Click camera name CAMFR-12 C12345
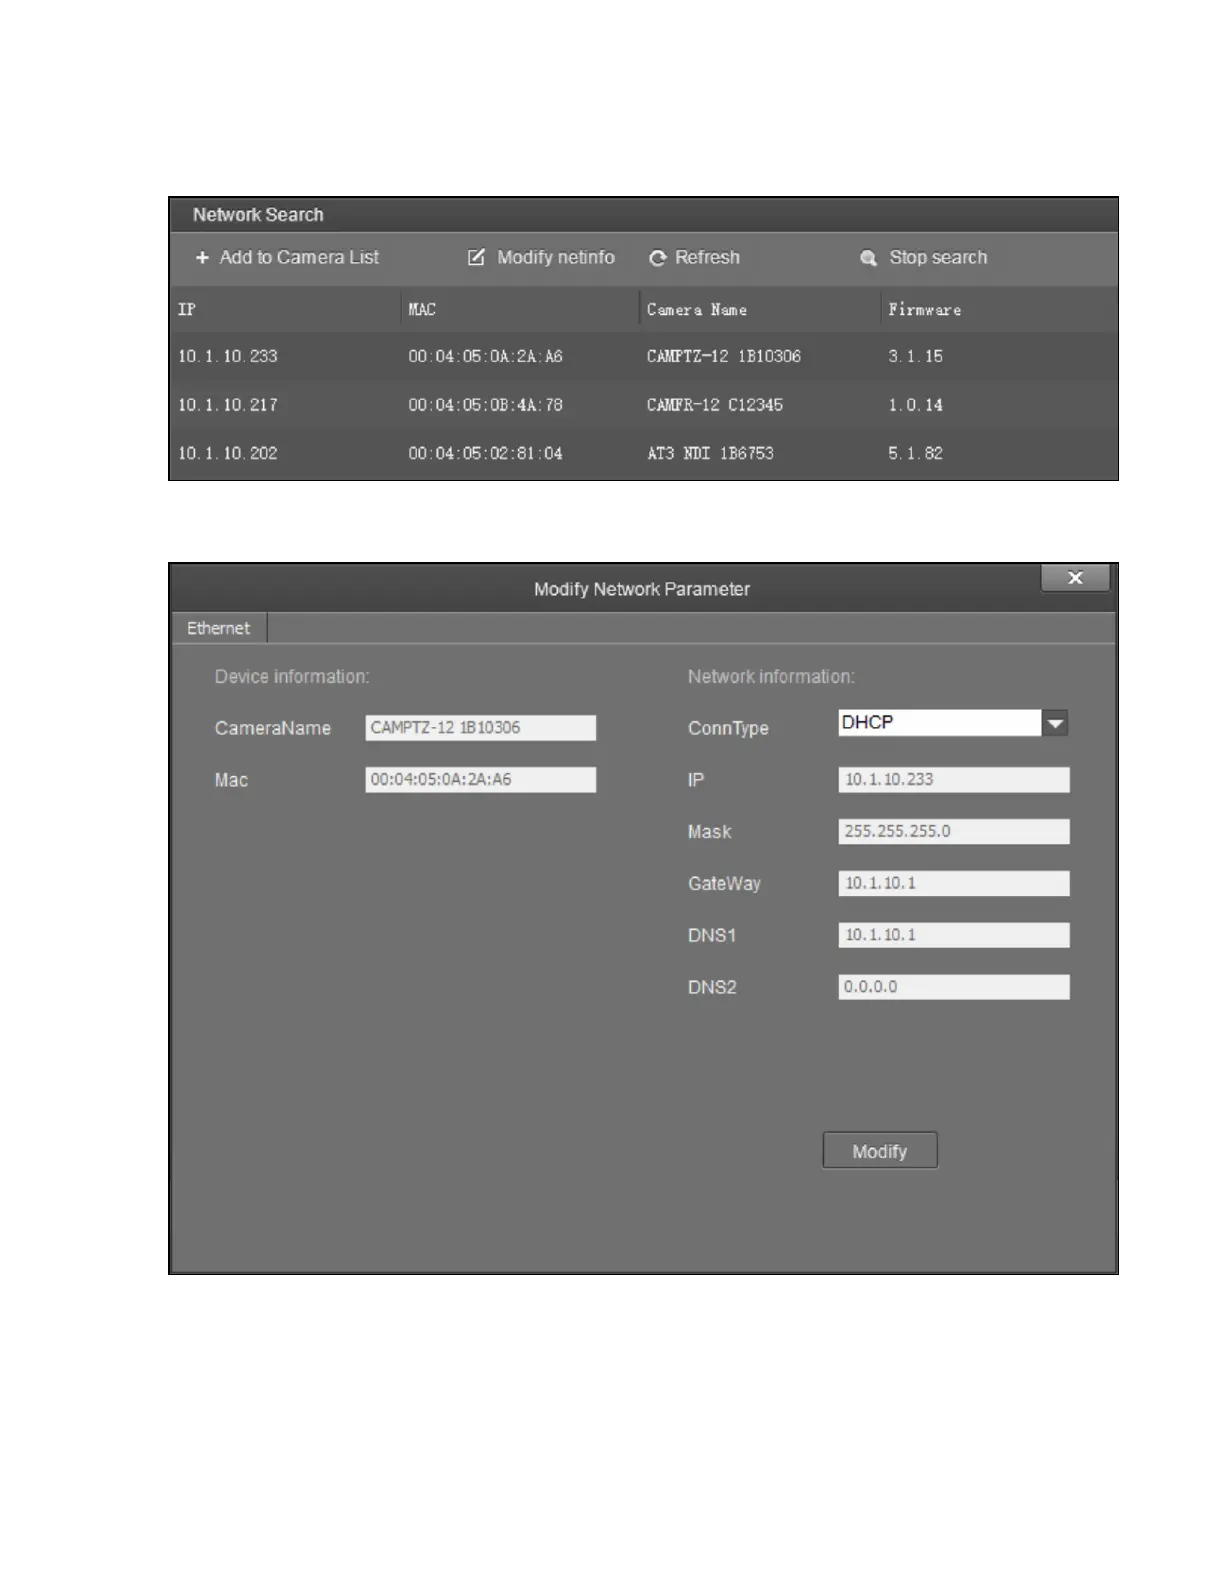This screenshot has width=1224, height=1584. coord(715,405)
